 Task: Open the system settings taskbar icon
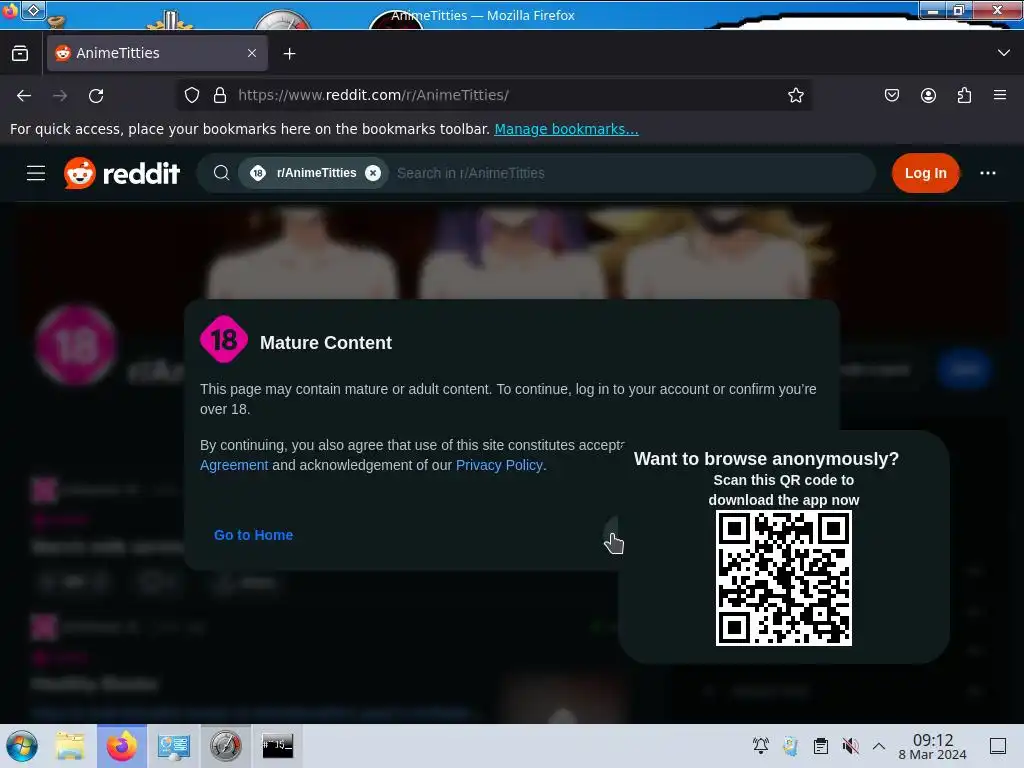tap(174, 746)
